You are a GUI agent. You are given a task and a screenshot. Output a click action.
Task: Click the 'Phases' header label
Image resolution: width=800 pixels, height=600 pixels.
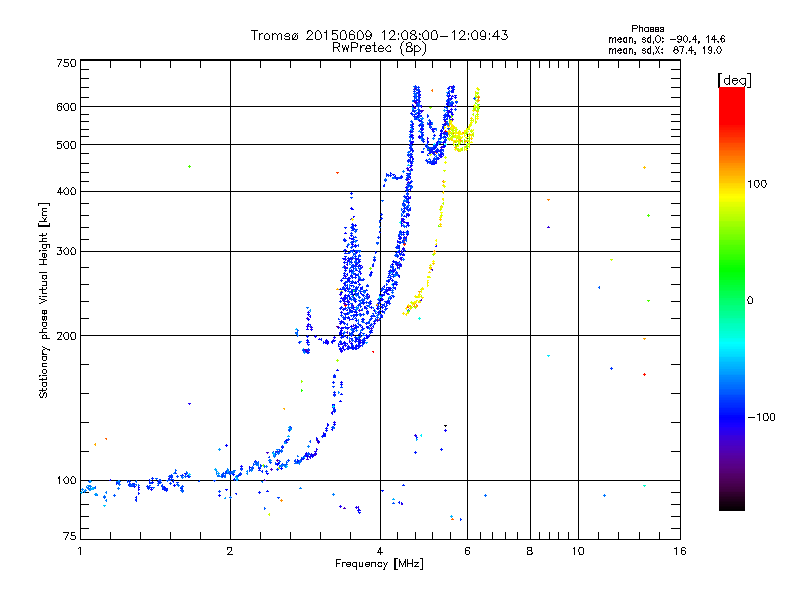647,29
